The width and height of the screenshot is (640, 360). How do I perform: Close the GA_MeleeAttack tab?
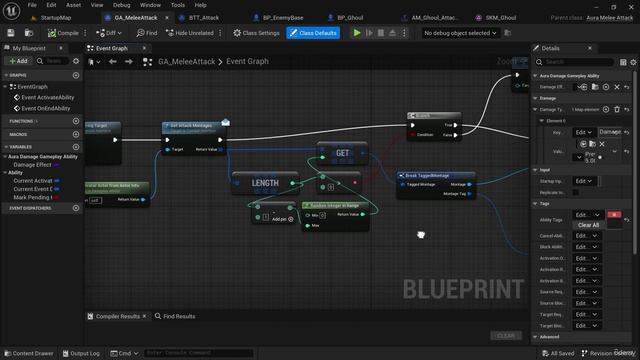tap(167, 18)
